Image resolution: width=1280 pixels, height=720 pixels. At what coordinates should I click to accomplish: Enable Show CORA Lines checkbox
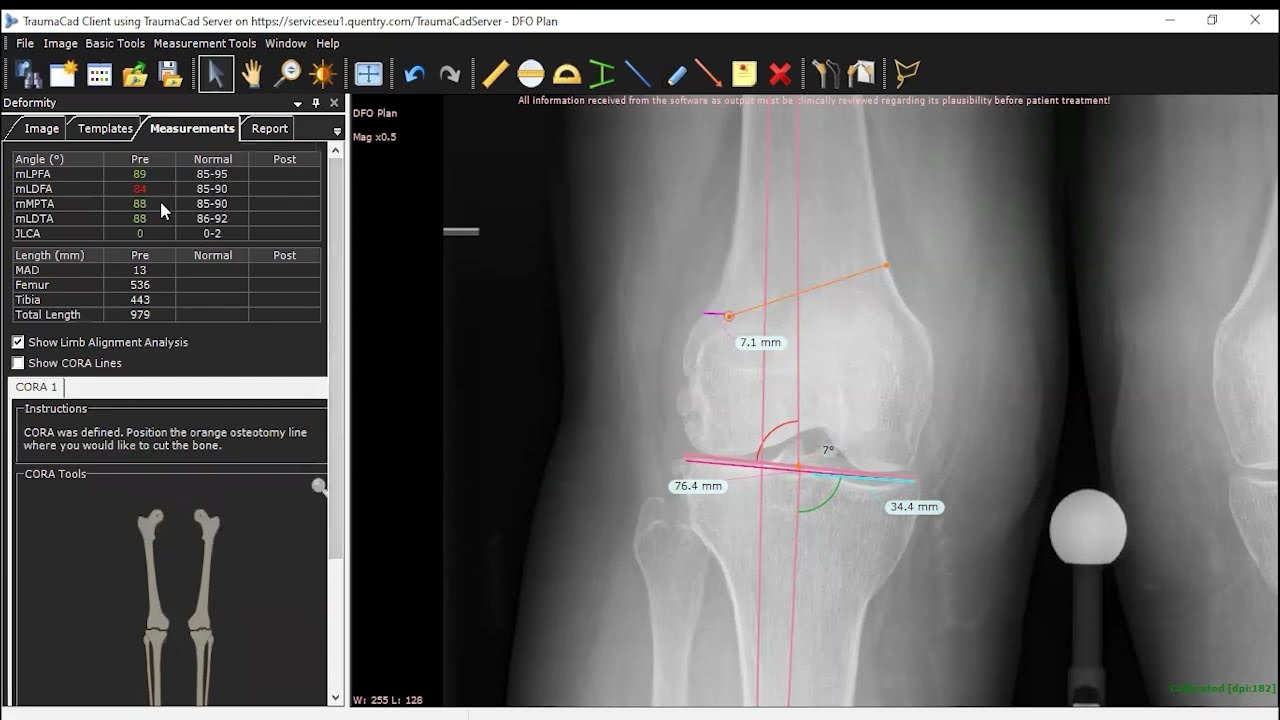(x=18, y=363)
